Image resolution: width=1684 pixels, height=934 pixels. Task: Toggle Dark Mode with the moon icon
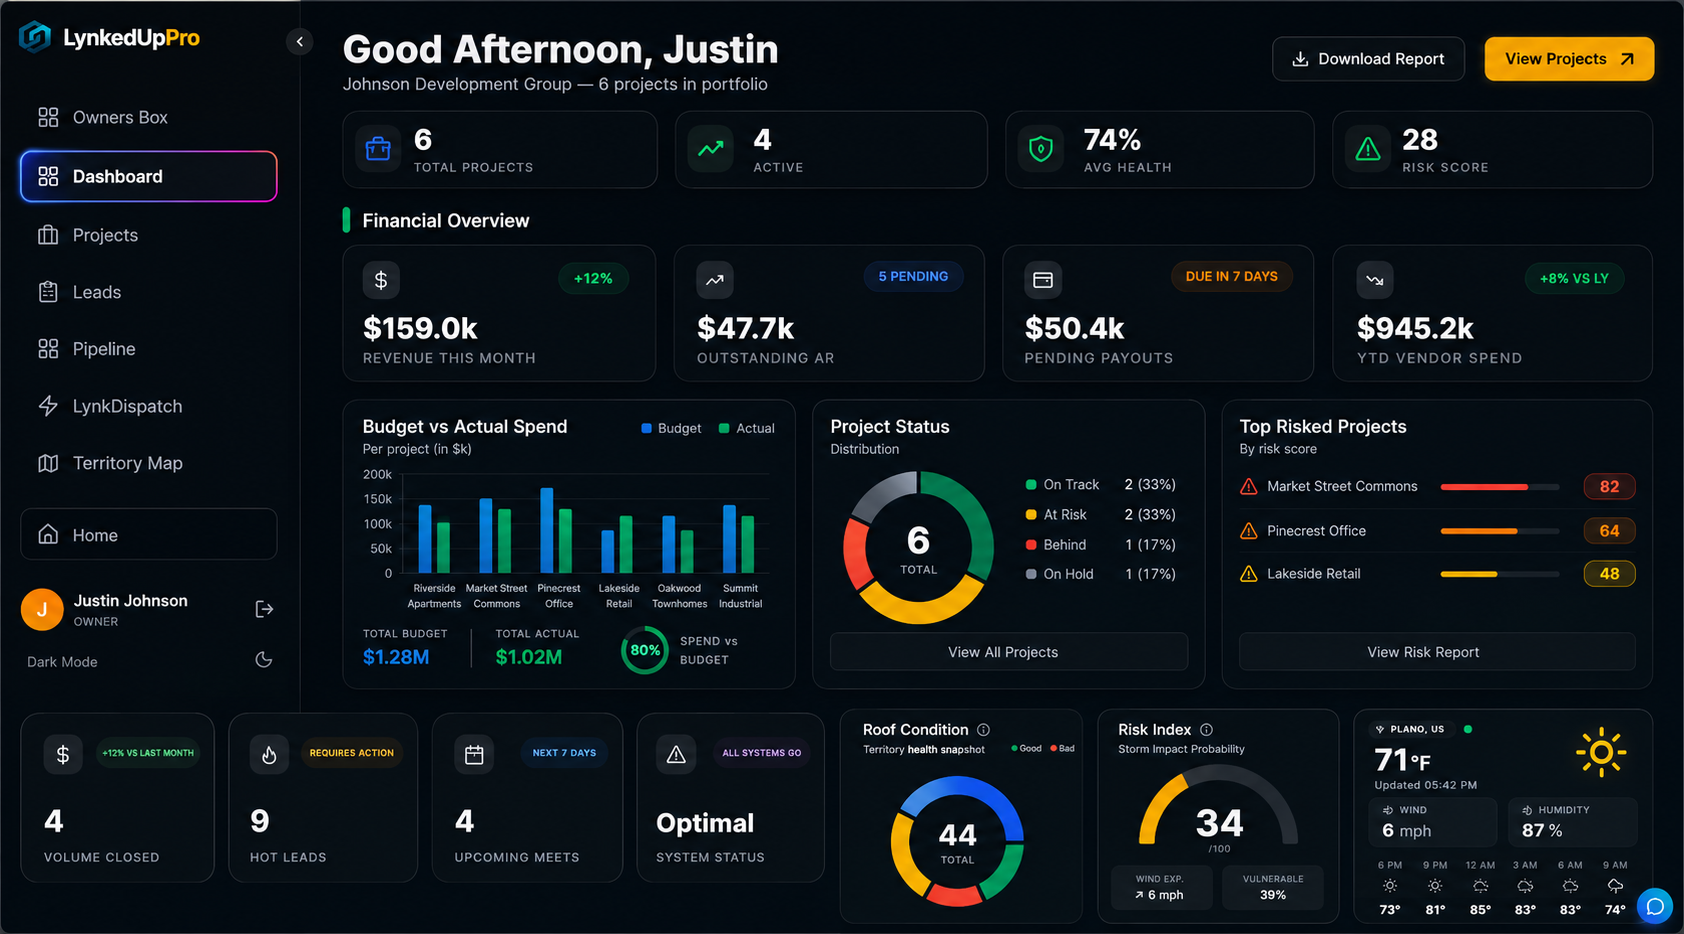(264, 660)
